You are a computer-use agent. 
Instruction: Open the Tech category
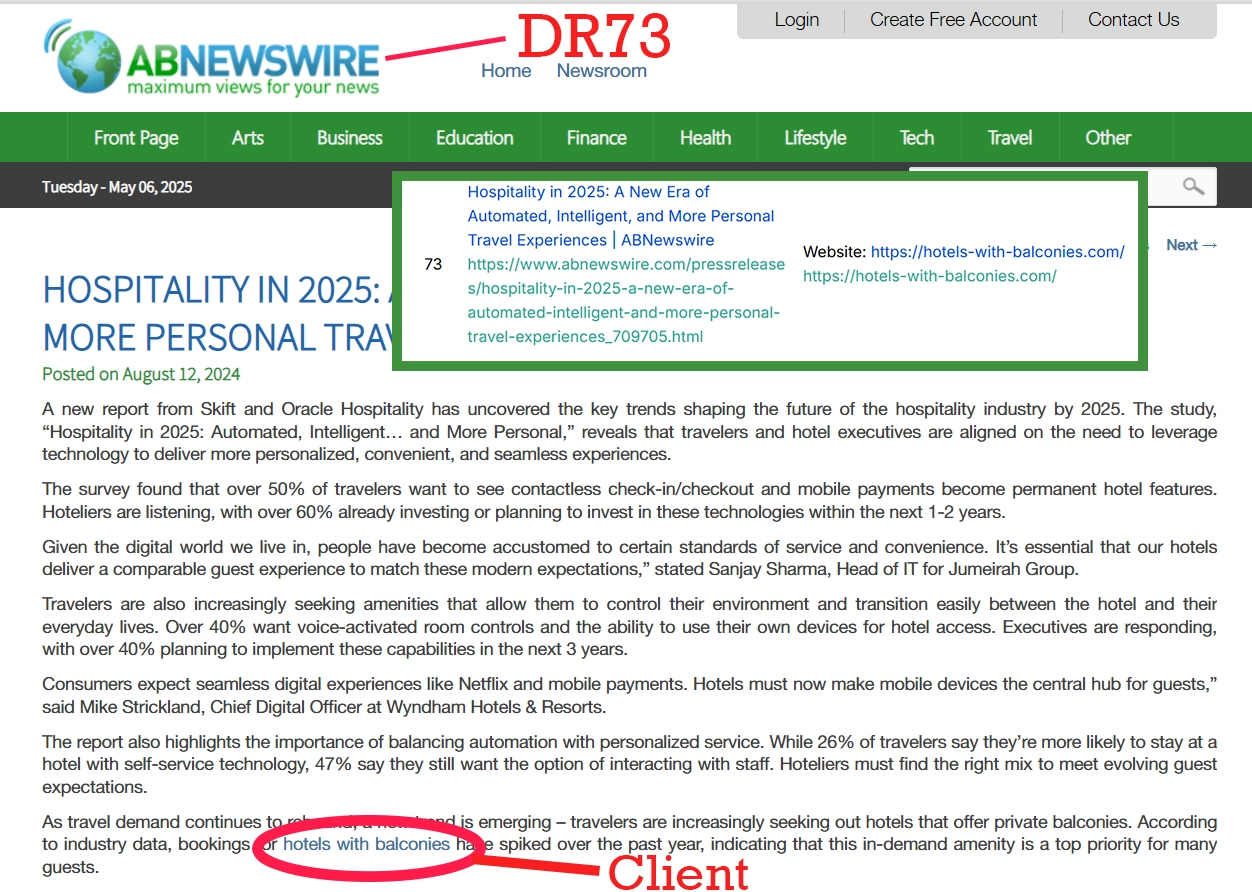916,138
